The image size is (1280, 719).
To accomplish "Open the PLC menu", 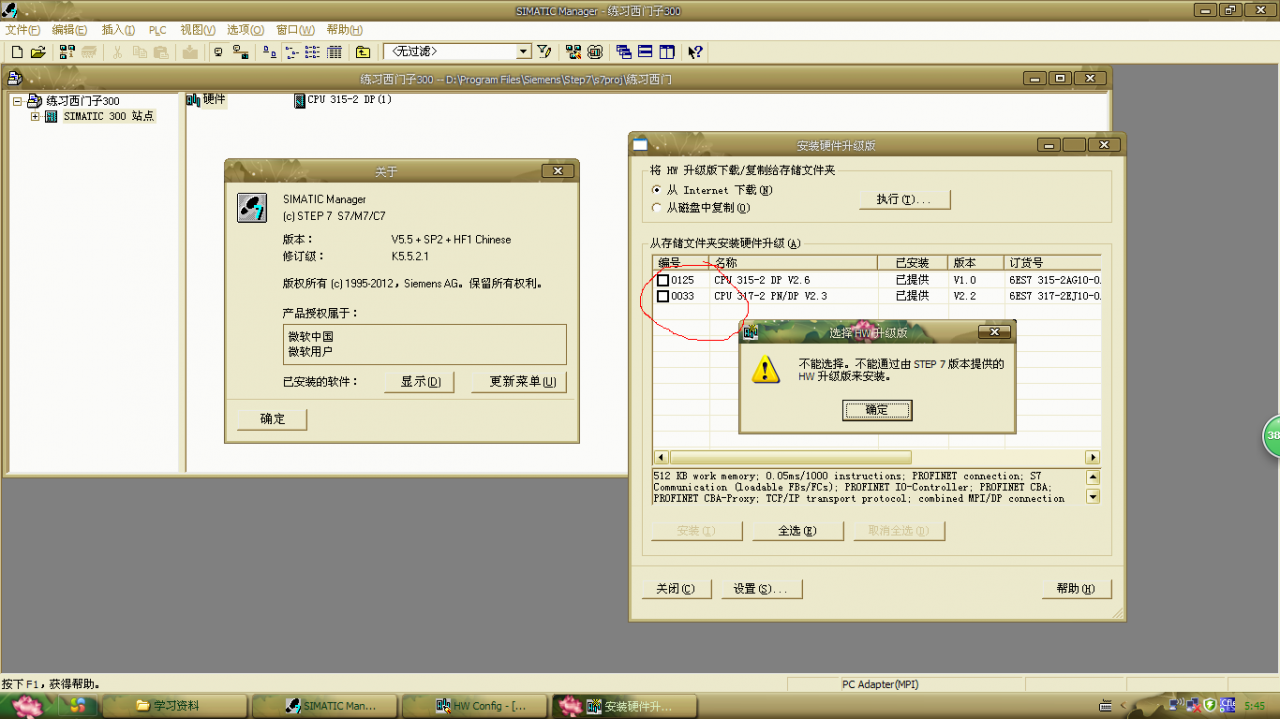I will [x=158, y=30].
